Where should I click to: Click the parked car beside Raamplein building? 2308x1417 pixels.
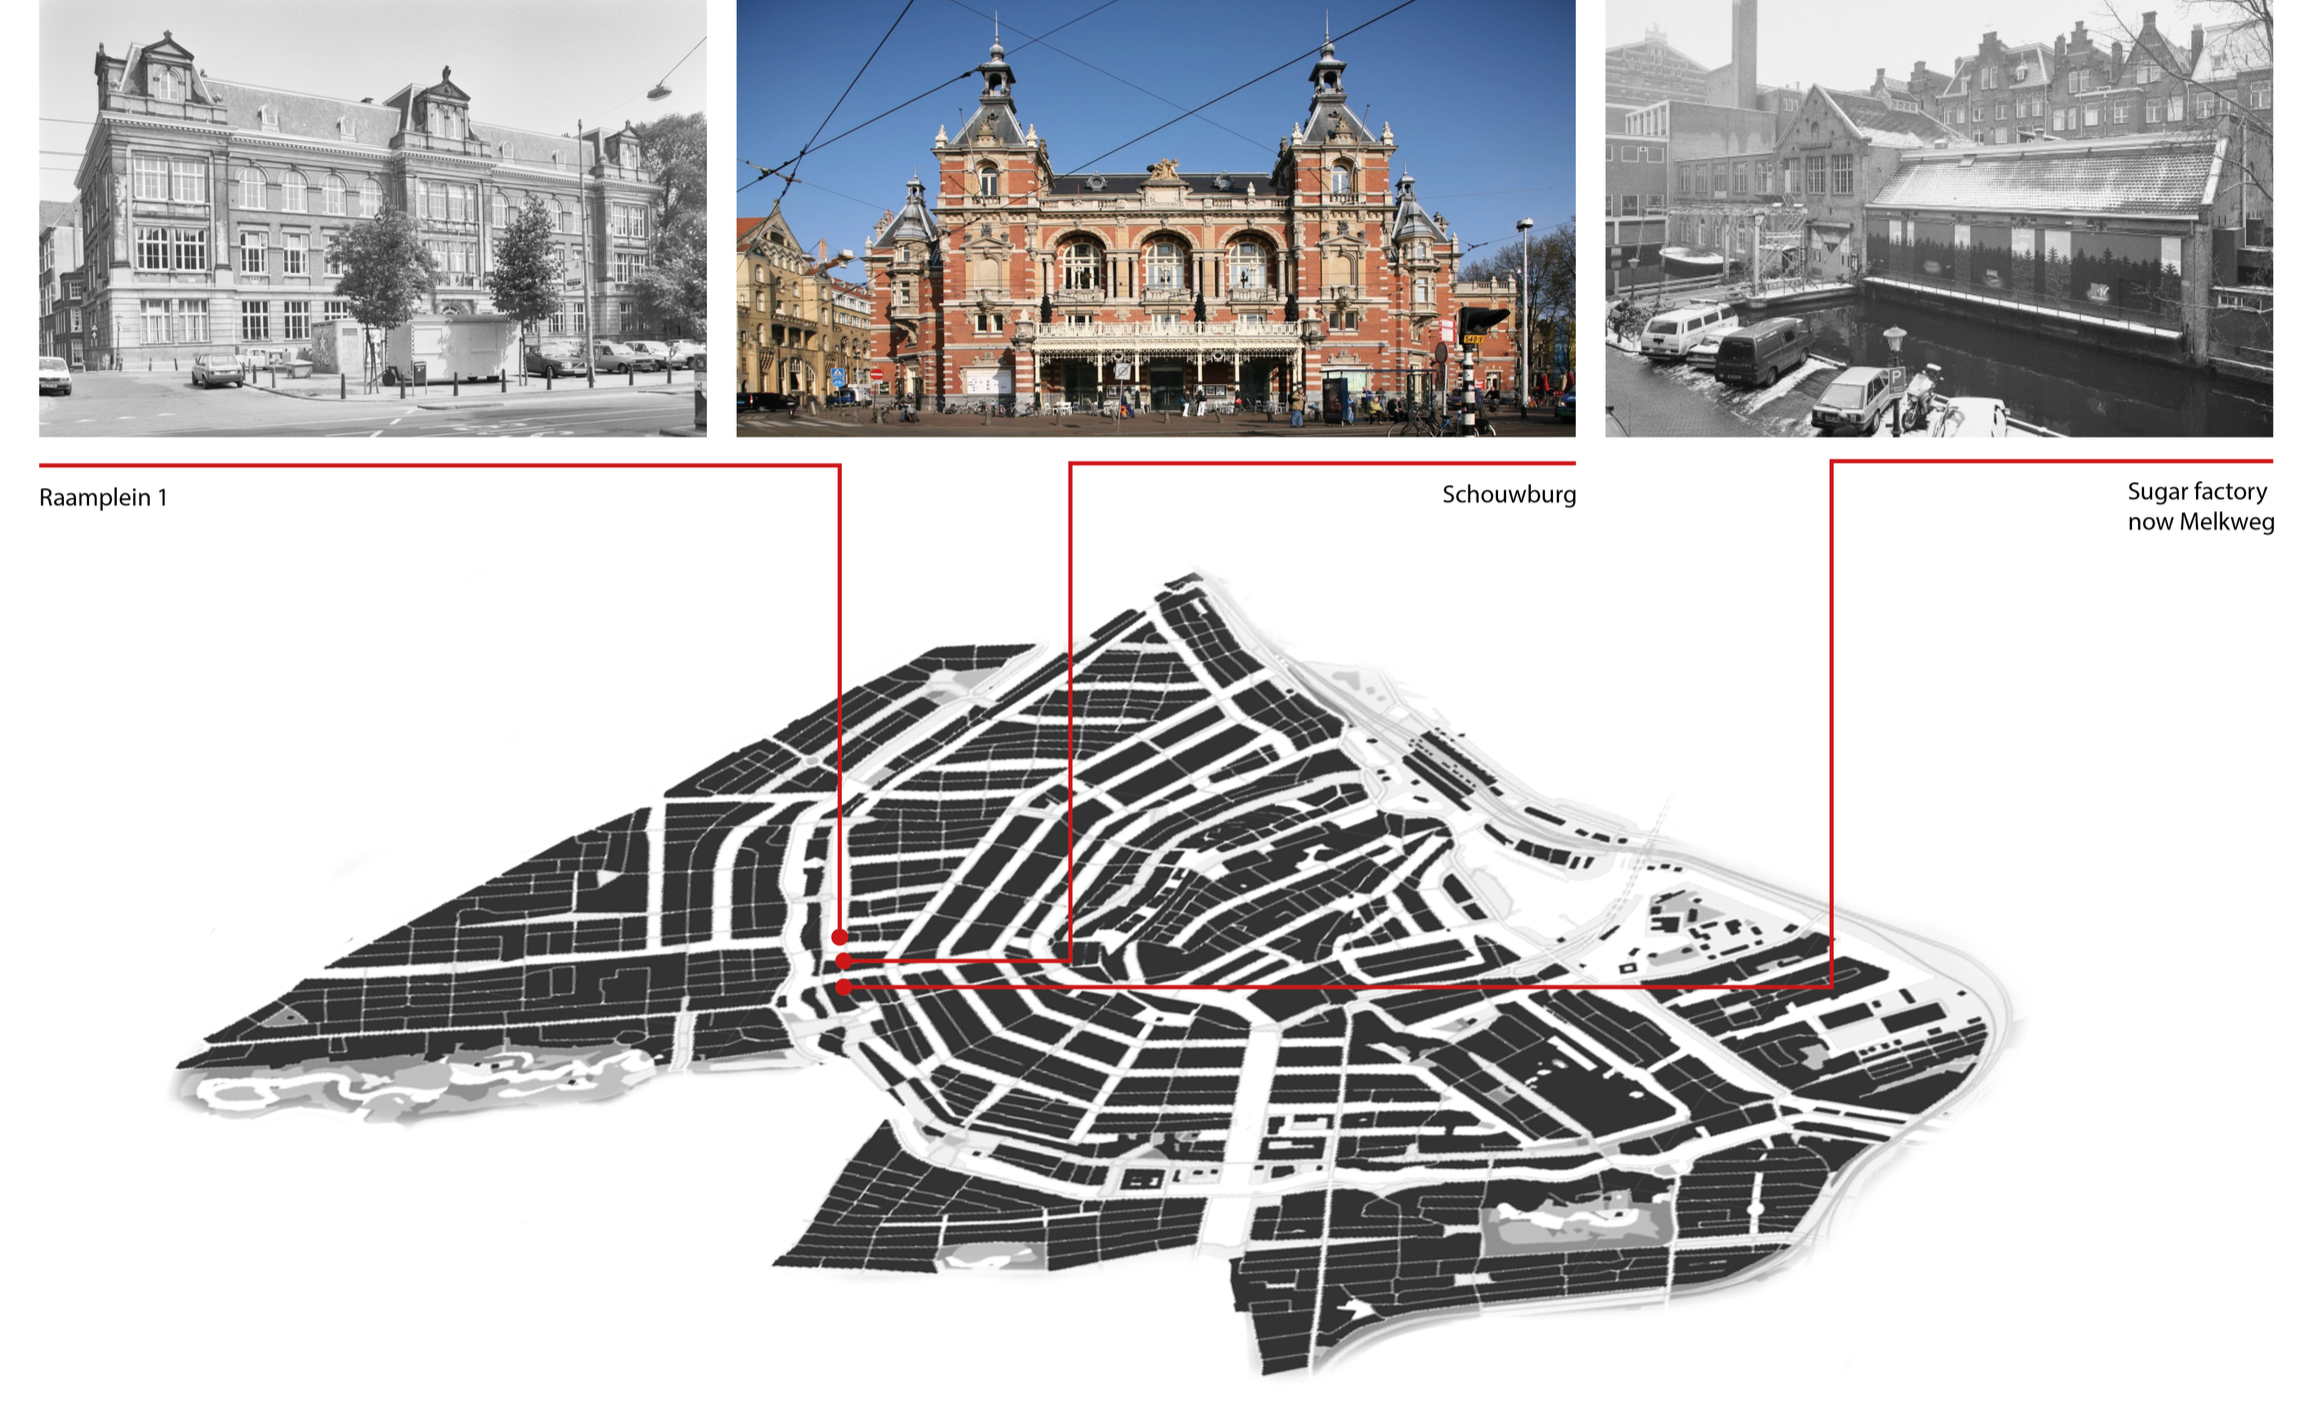[x=217, y=371]
